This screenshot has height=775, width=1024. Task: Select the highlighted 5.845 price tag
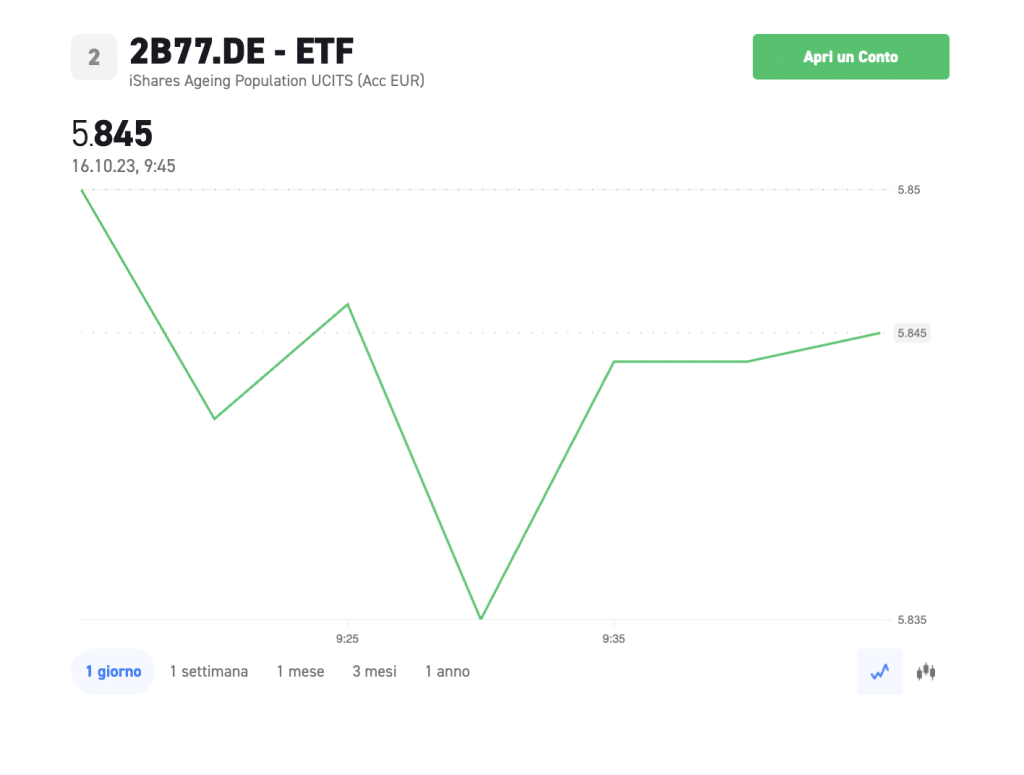click(x=910, y=333)
